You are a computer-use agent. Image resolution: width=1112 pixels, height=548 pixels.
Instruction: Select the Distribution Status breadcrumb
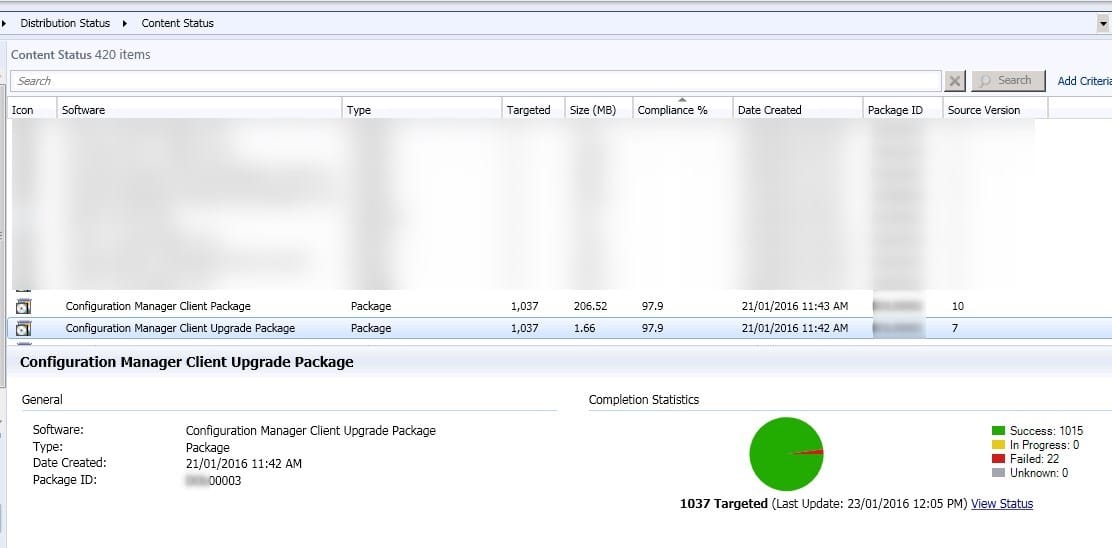pos(65,23)
